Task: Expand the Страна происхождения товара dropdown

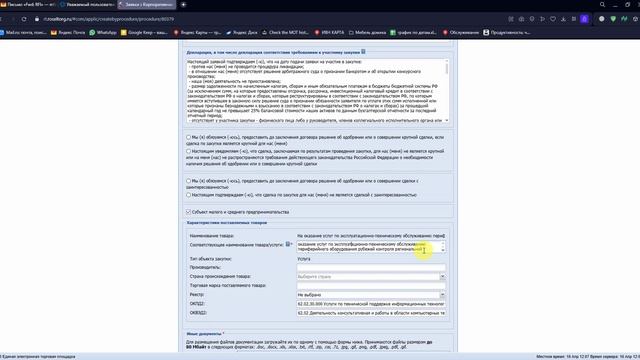Action: coord(442,277)
